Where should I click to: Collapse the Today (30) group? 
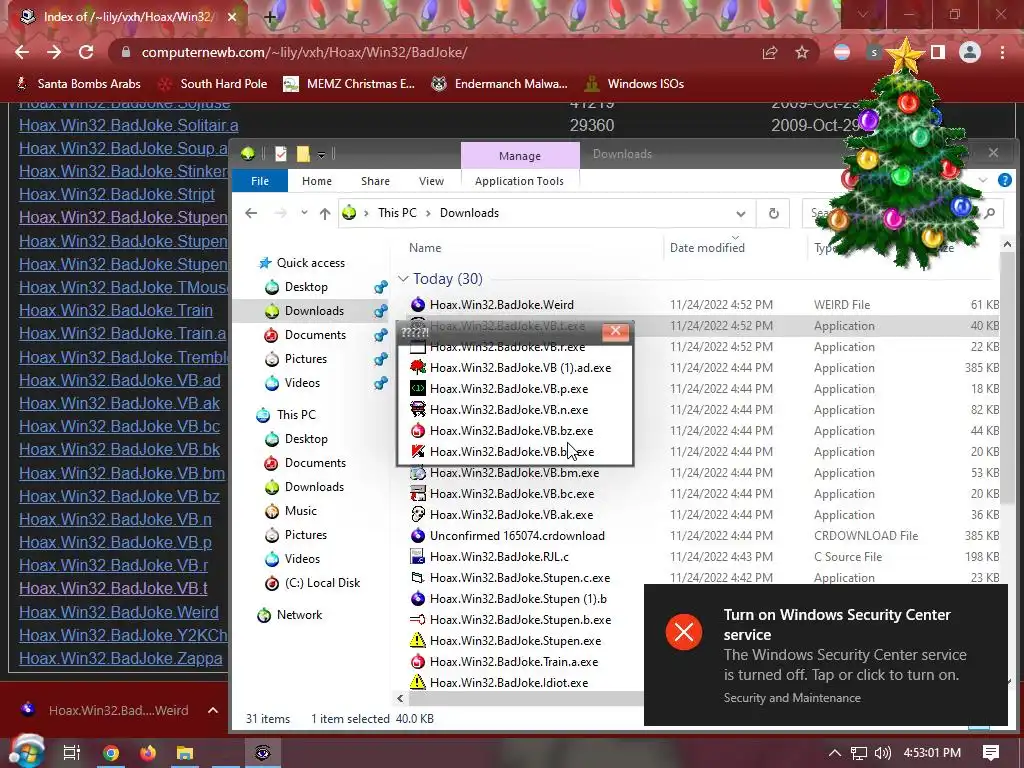pyautogui.click(x=403, y=279)
